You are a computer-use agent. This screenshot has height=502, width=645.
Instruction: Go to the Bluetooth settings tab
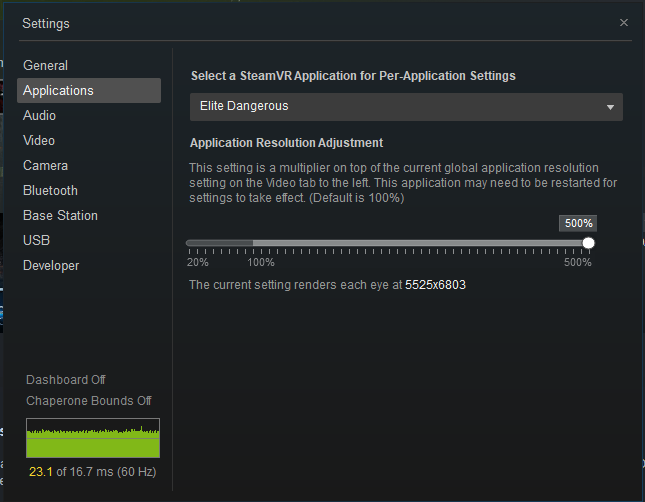51,191
